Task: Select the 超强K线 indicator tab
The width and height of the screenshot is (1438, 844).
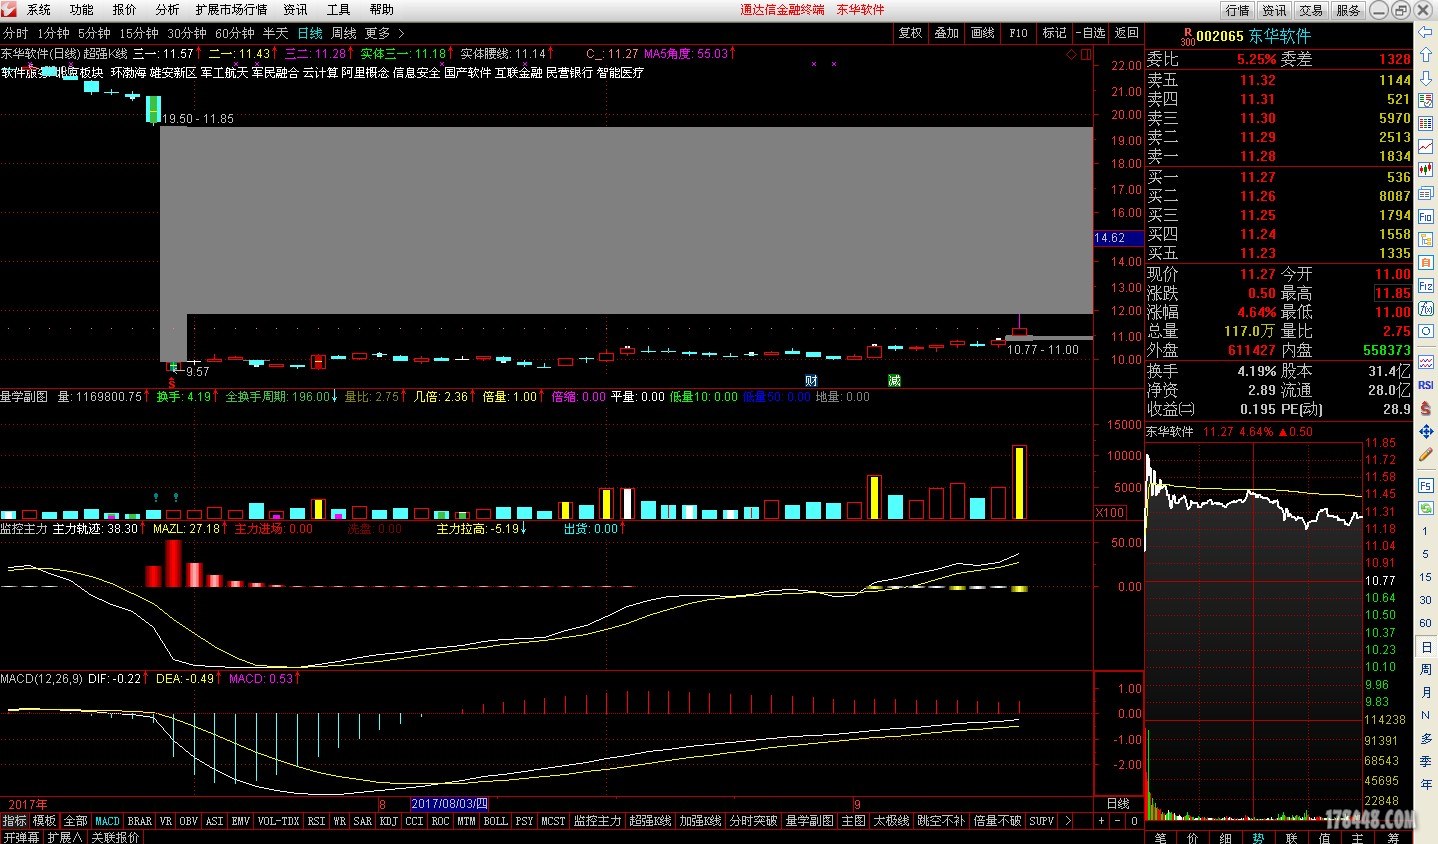Action: 650,821
